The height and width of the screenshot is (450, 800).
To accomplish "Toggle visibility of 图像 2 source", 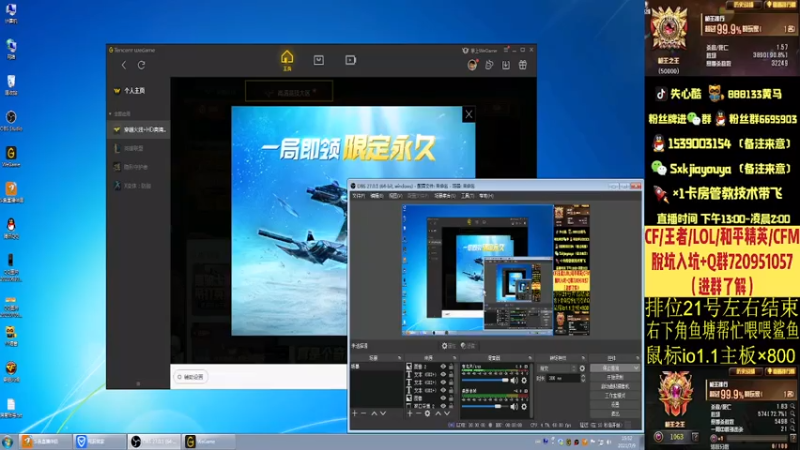I will [x=443, y=366].
